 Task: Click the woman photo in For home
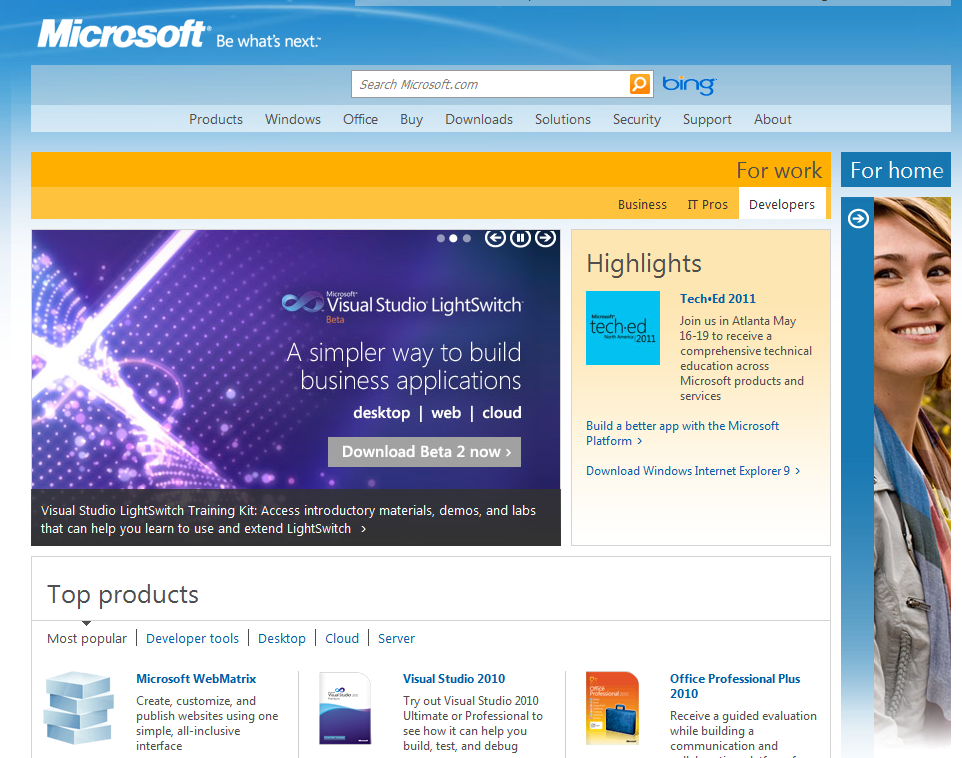(912, 473)
